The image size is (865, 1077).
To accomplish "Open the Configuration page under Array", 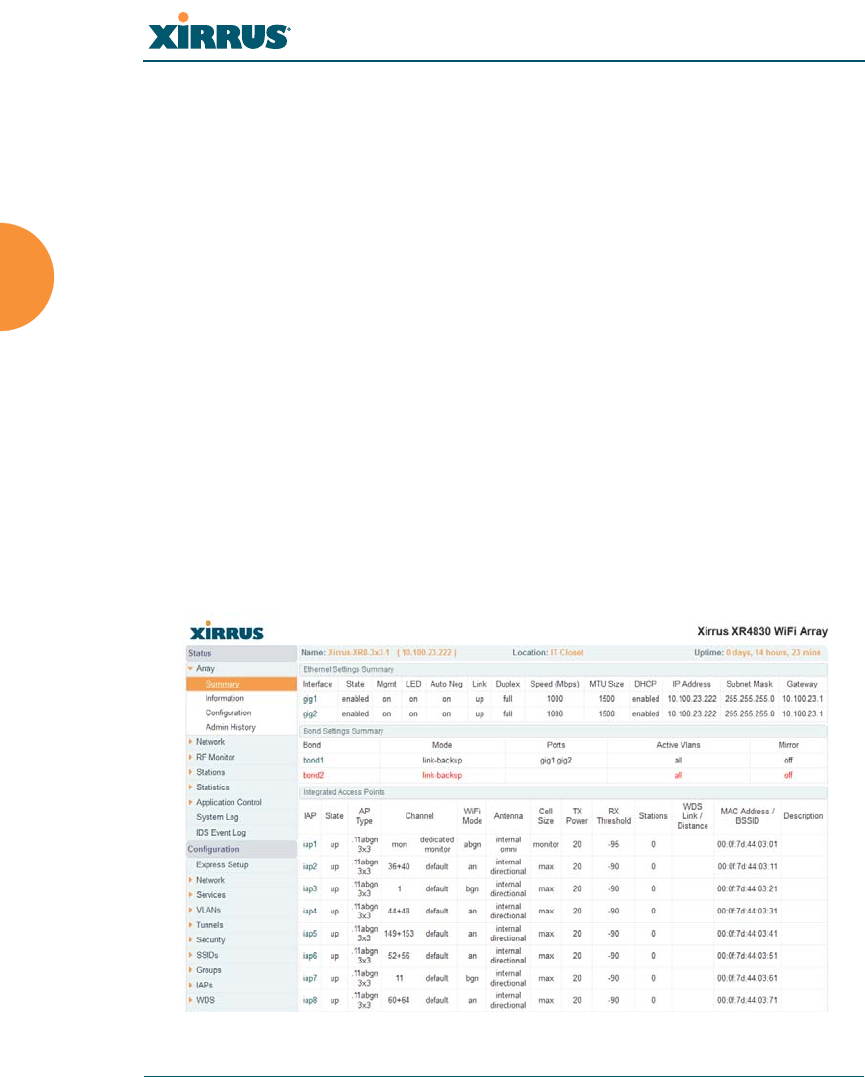I will click(x=228, y=713).
